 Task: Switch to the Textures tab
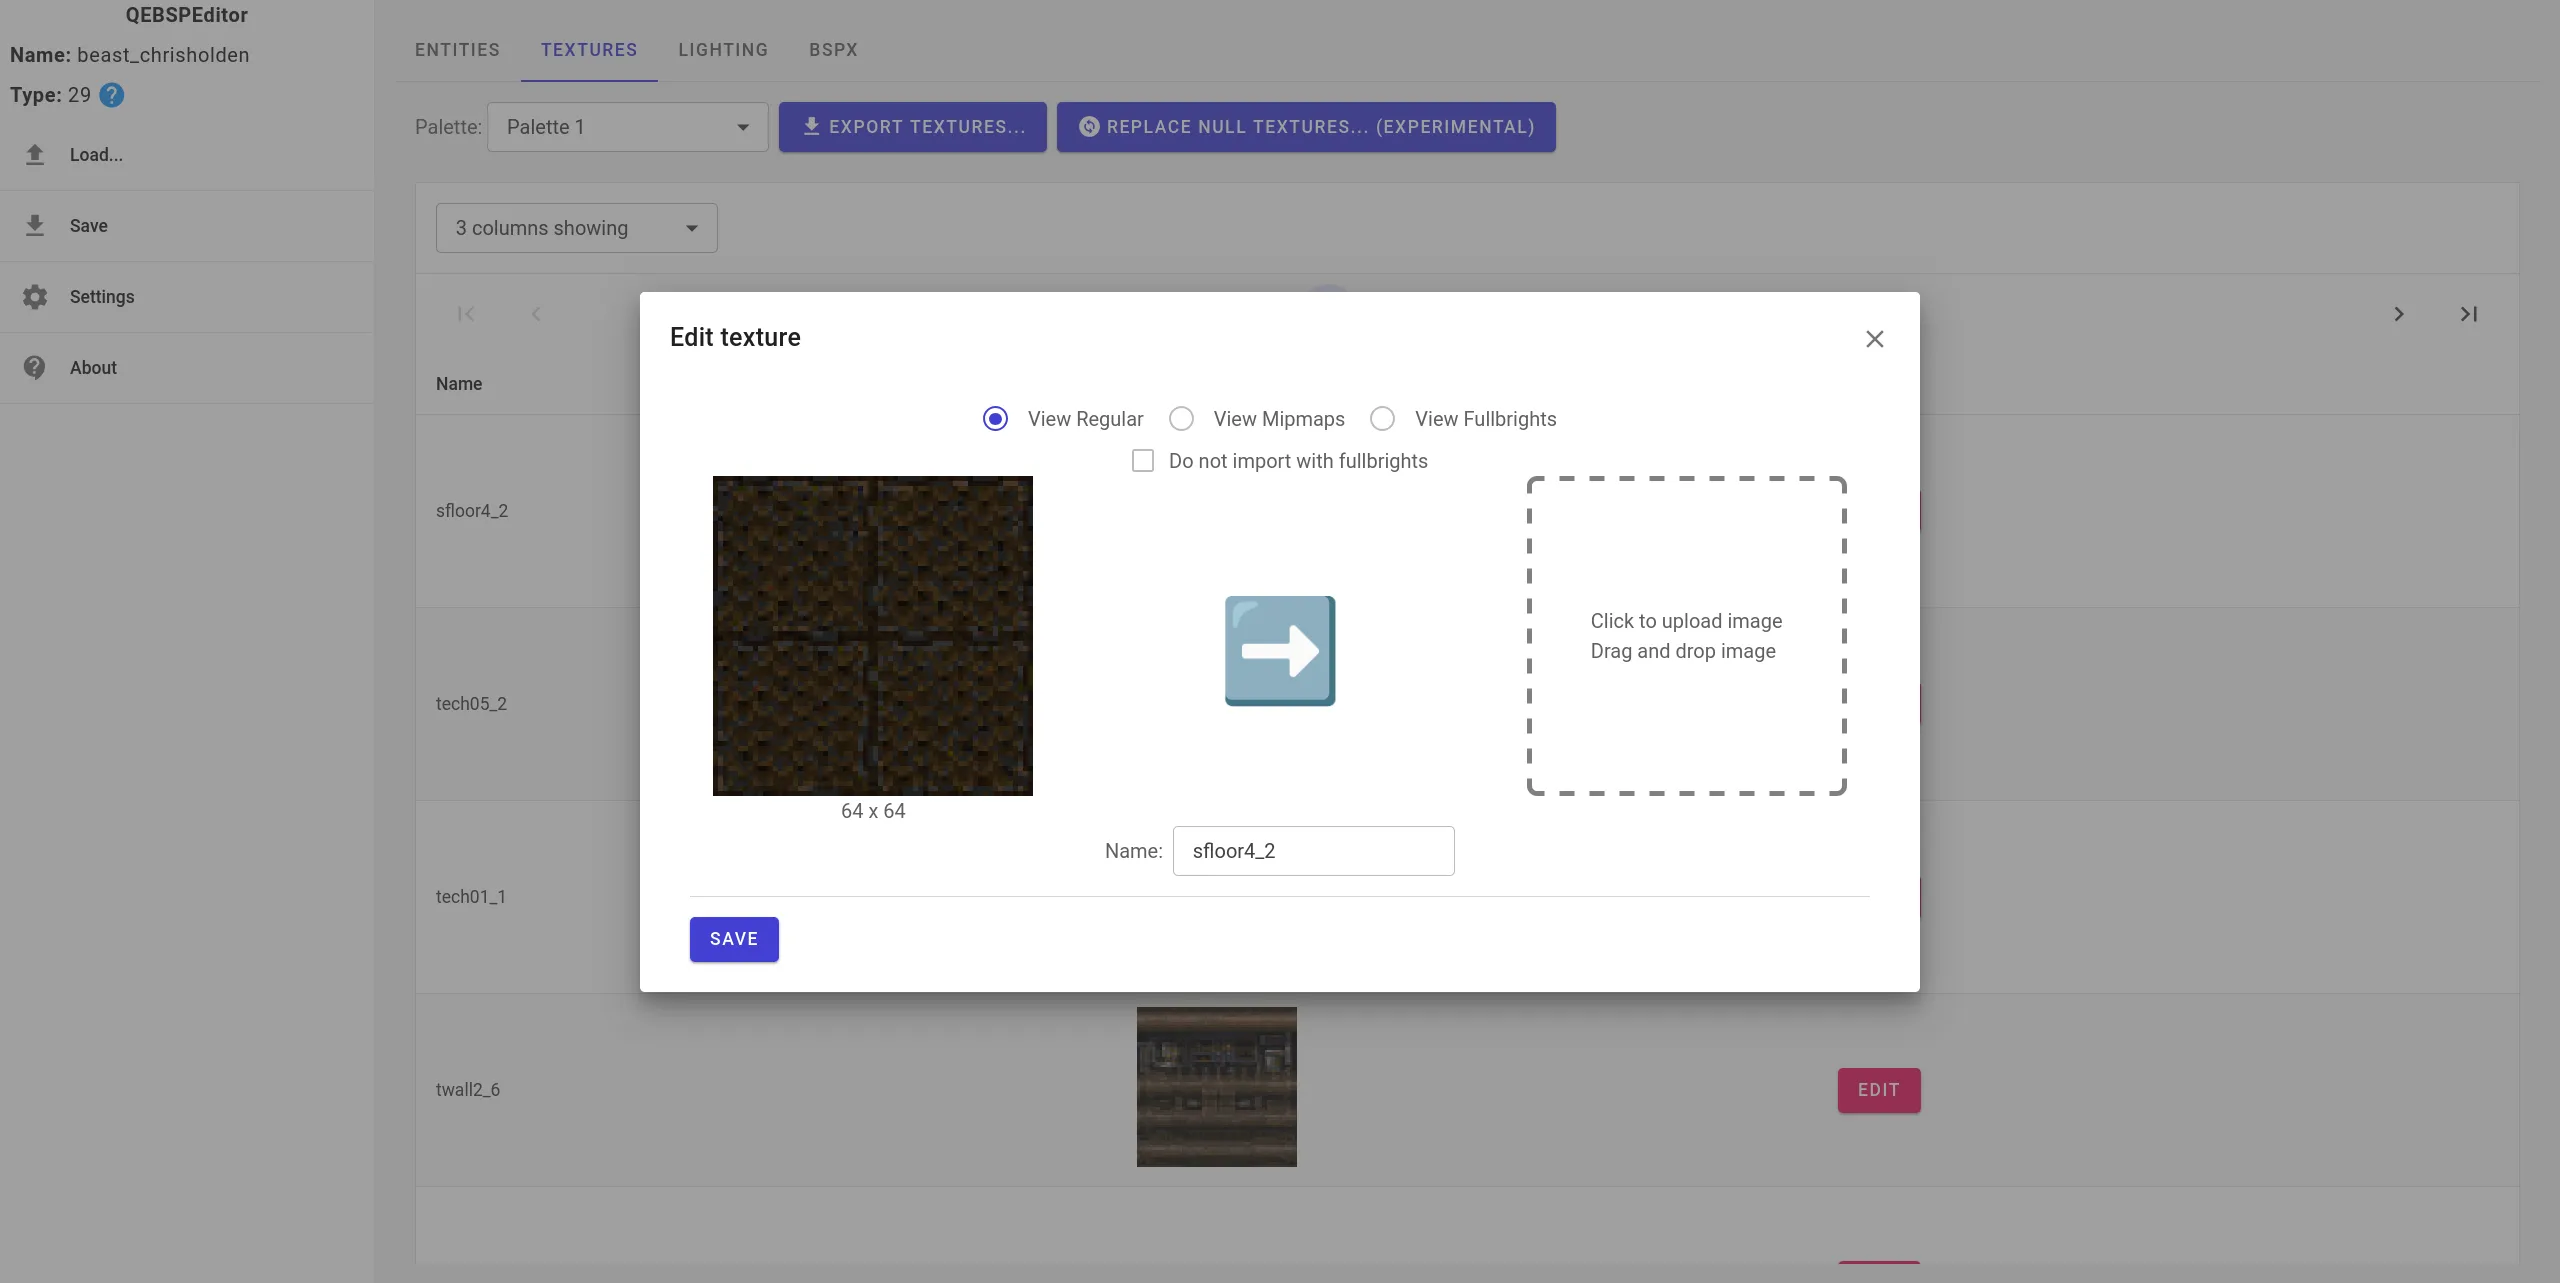coord(589,50)
